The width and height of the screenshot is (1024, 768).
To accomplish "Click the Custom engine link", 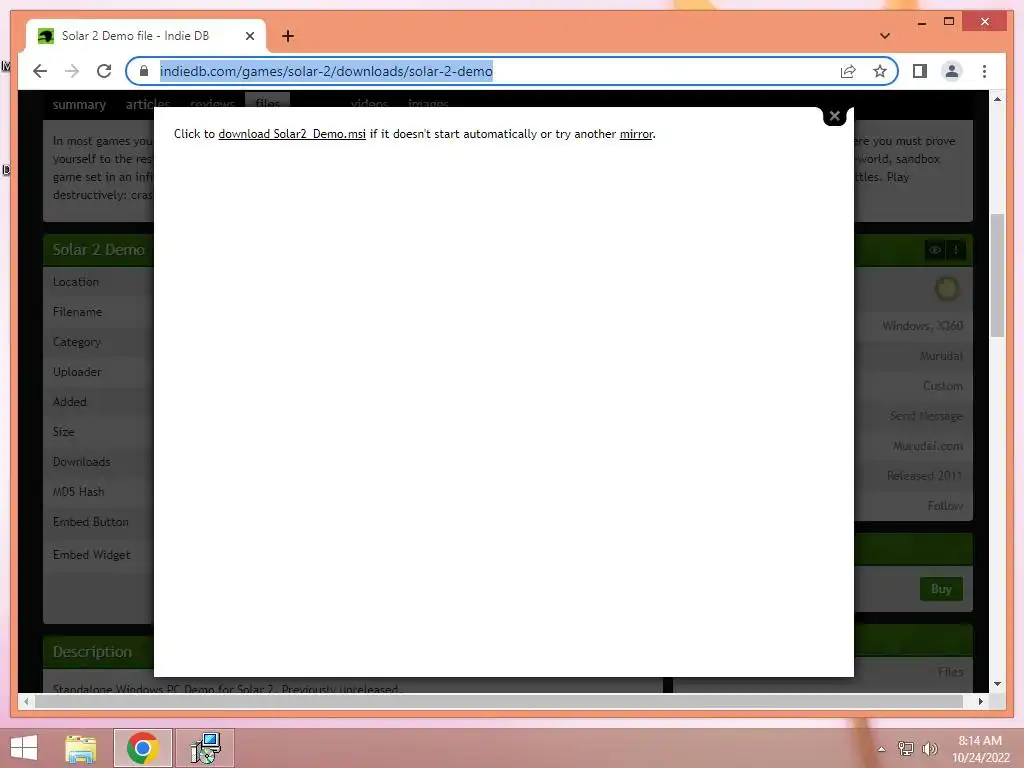I will point(943,386).
